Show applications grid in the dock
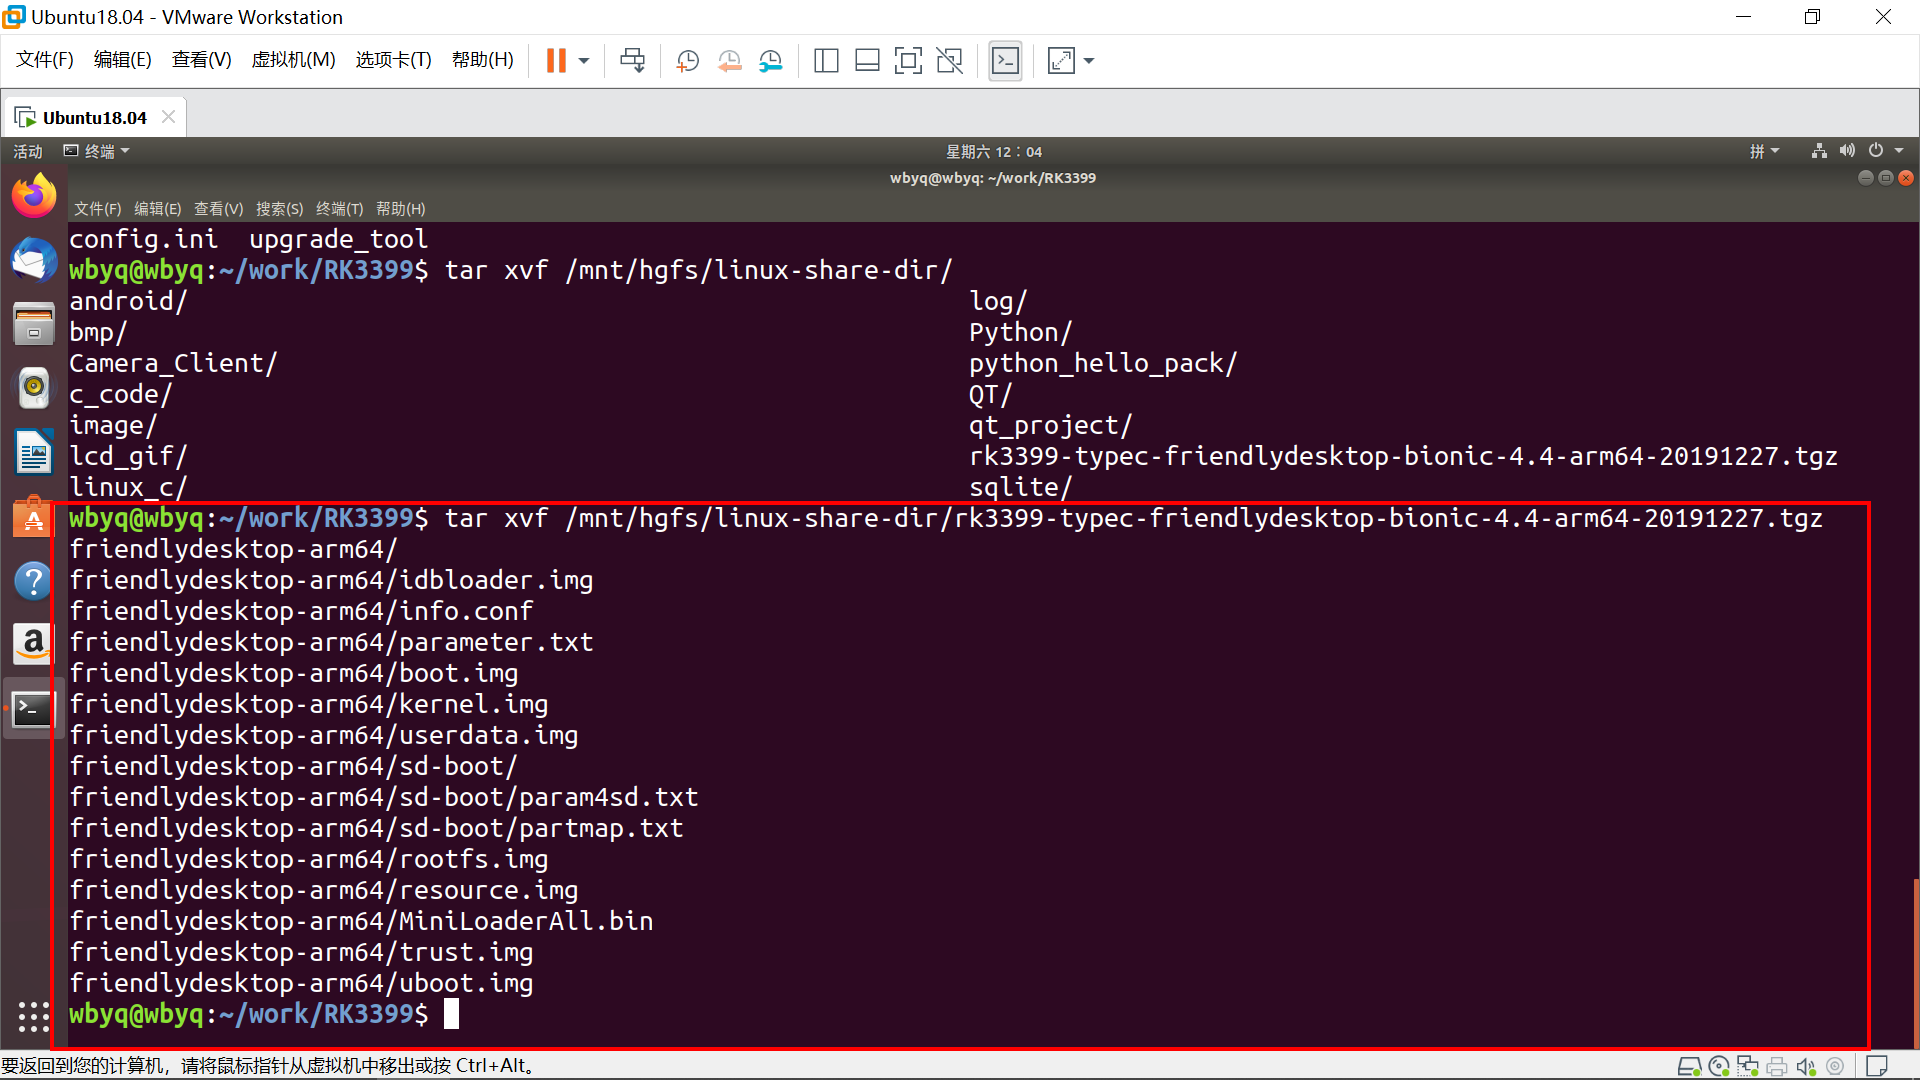Screen dimensions: 1920x1080 coord(33,1016)
